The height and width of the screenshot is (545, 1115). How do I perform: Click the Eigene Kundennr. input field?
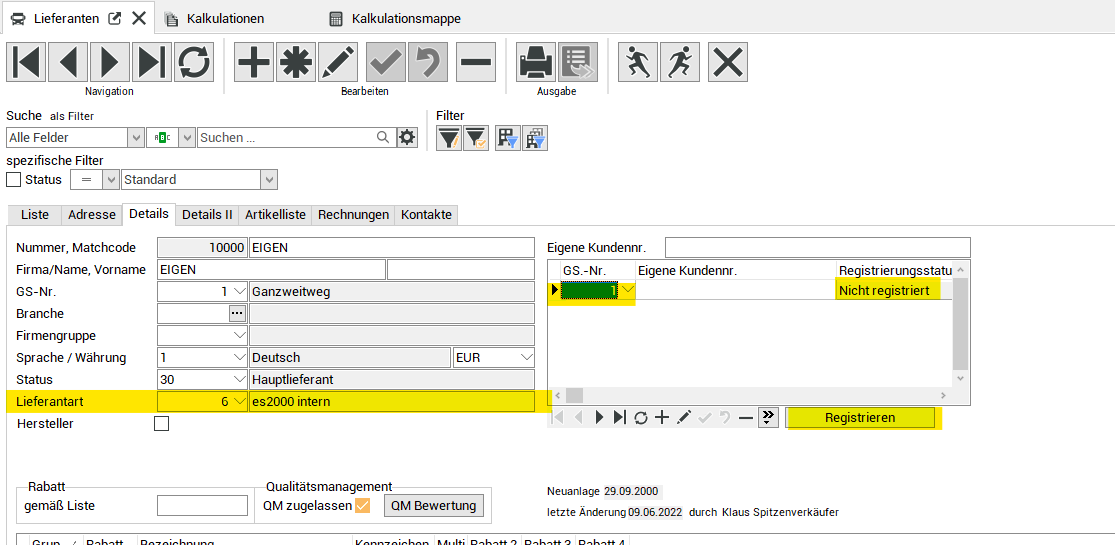pyautogui.click(x=818, y=248)
